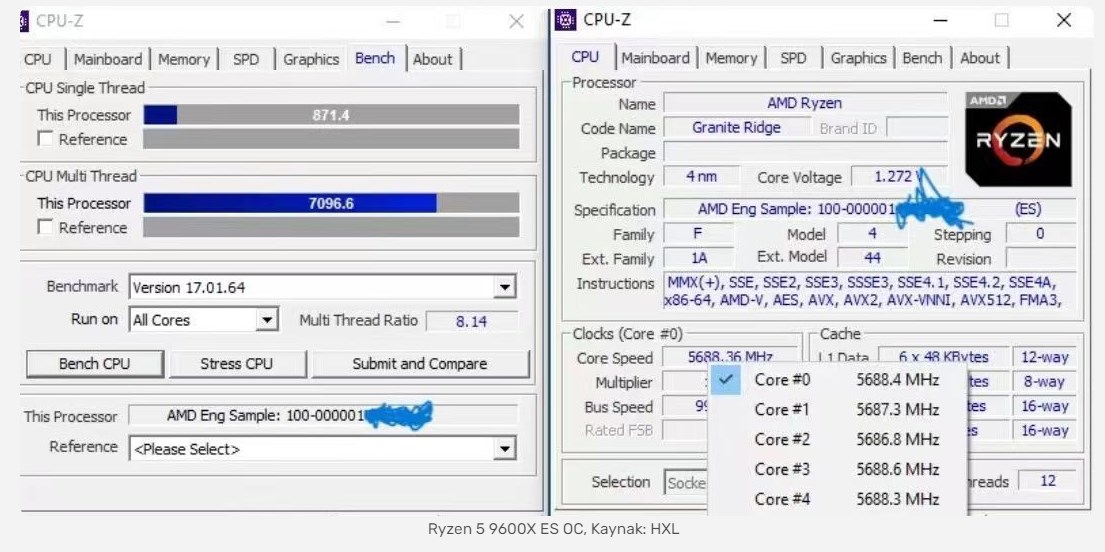Select Core #1 in the core clock menu

click(838, 410)
